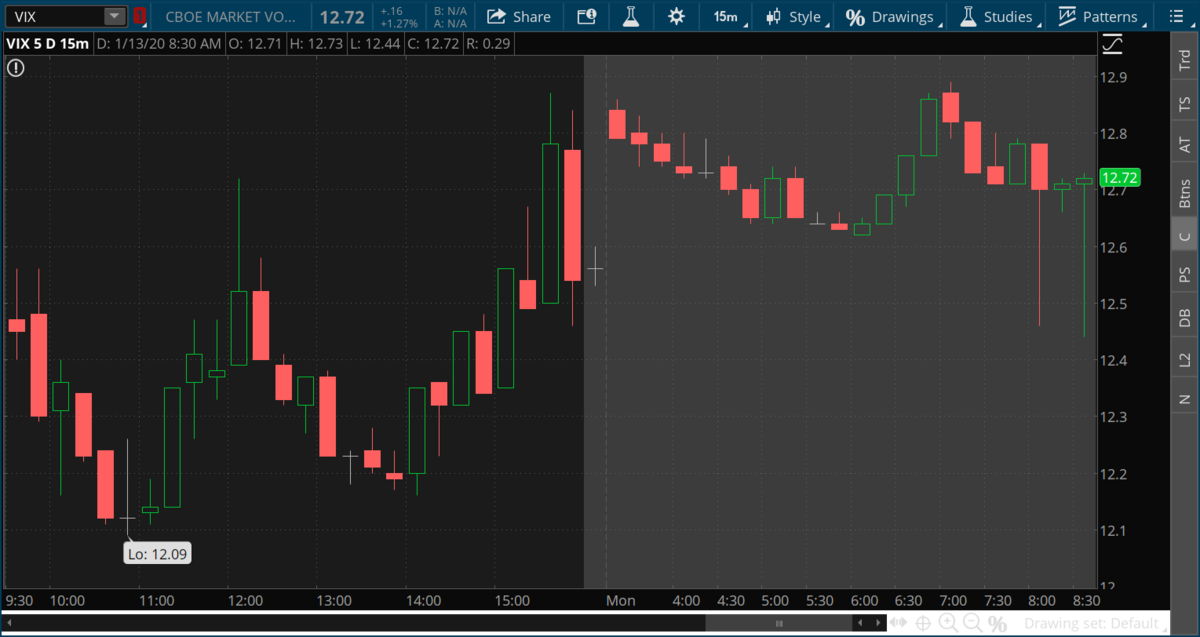Click the VIX symbol input field

[x=54, y=16]
